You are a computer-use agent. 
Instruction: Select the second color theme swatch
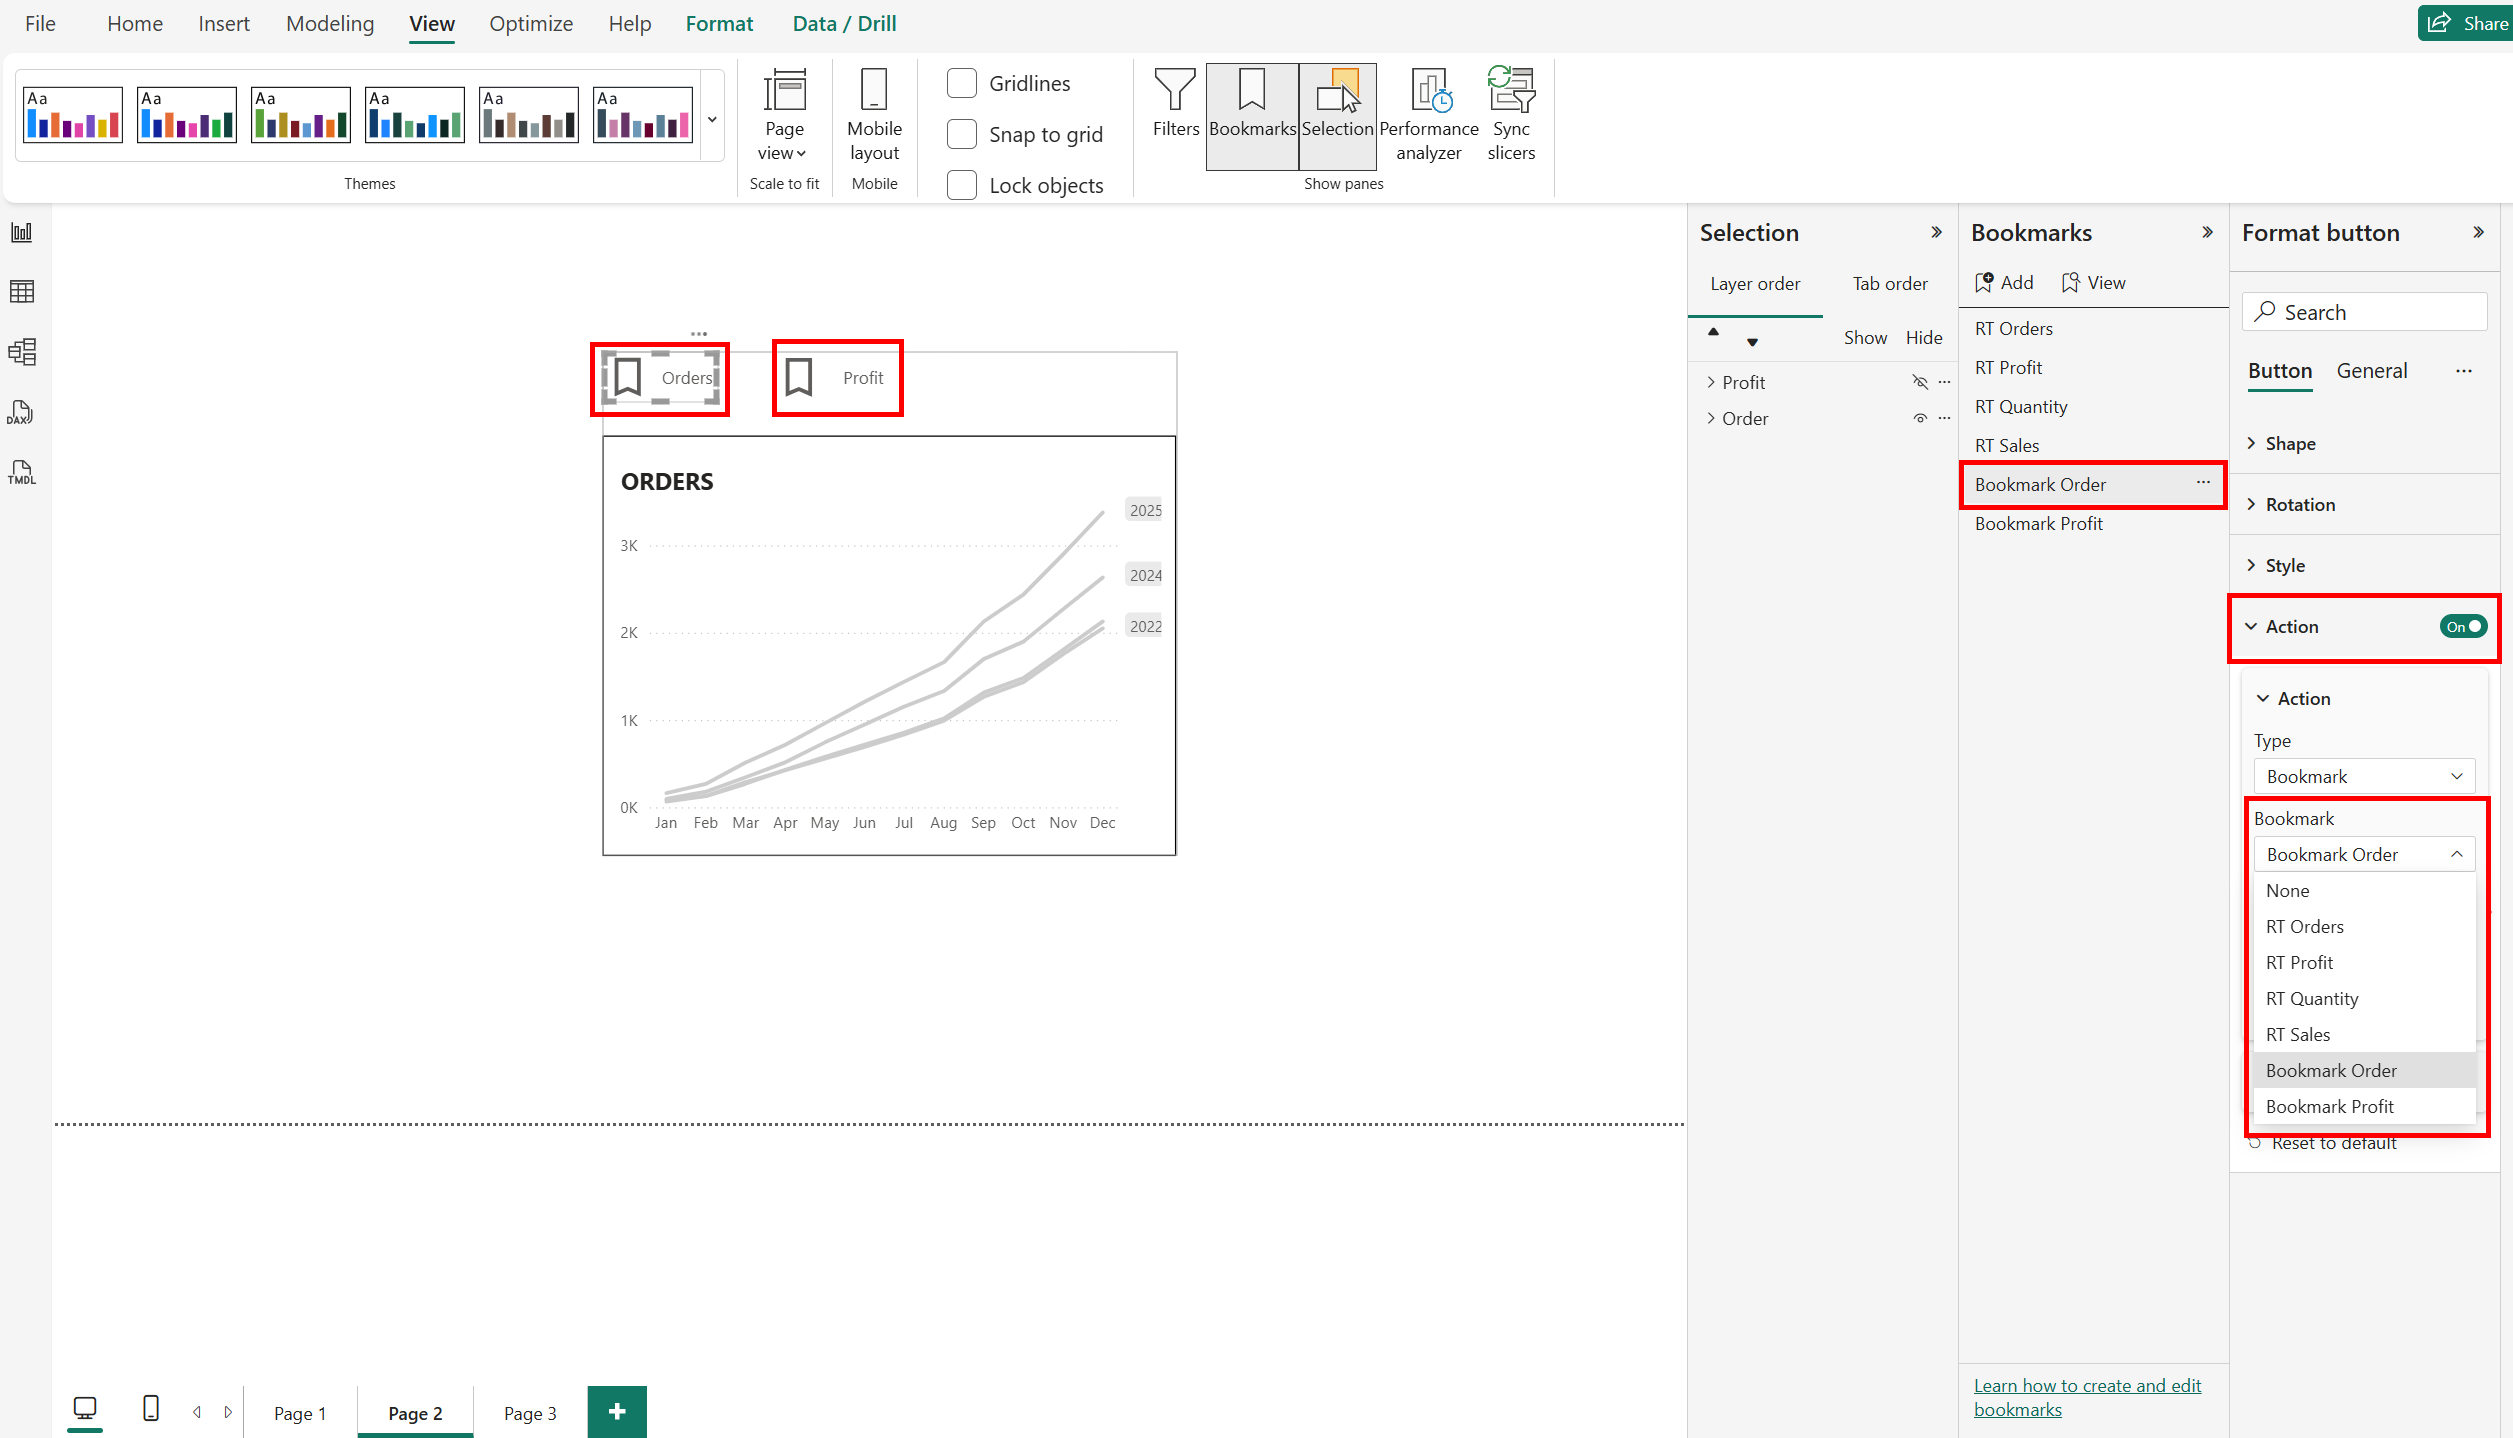coord(187,114)
